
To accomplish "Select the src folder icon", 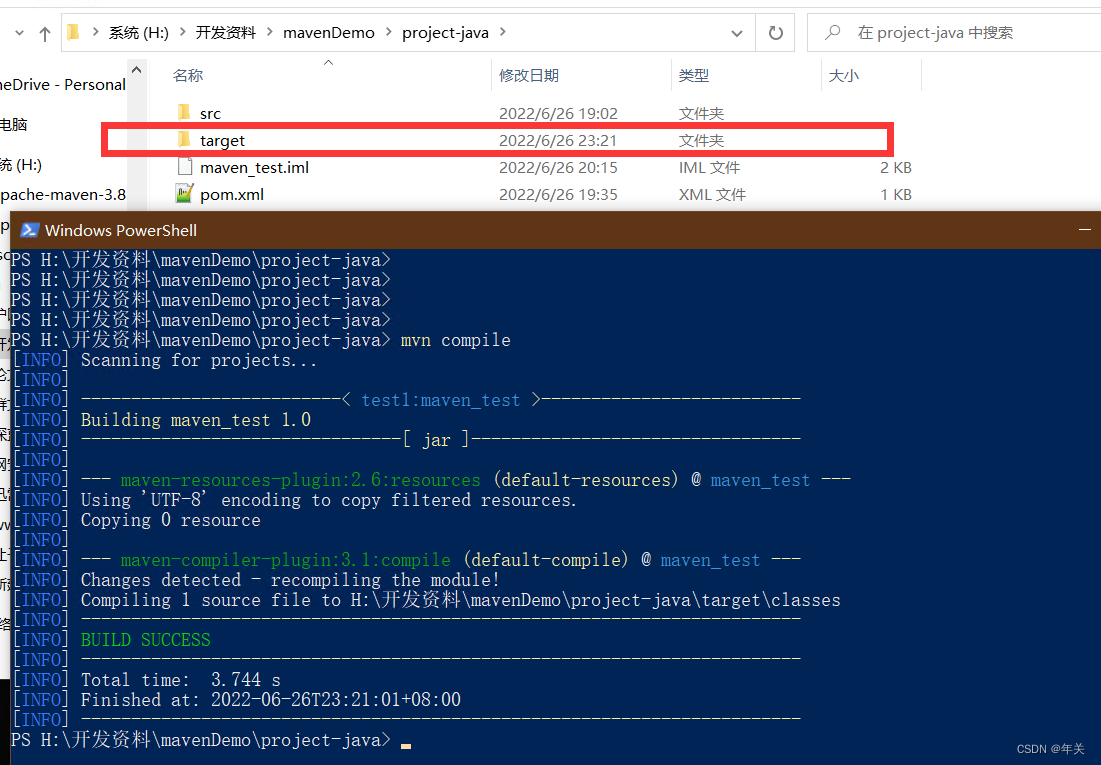I will tap(185, 112).
